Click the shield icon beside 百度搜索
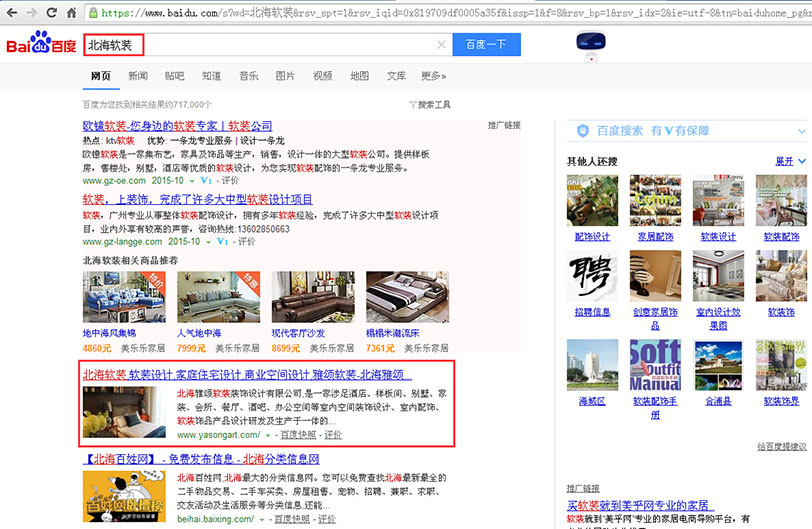812x529 pixels. pyautogui.click(x=583, y=131)
